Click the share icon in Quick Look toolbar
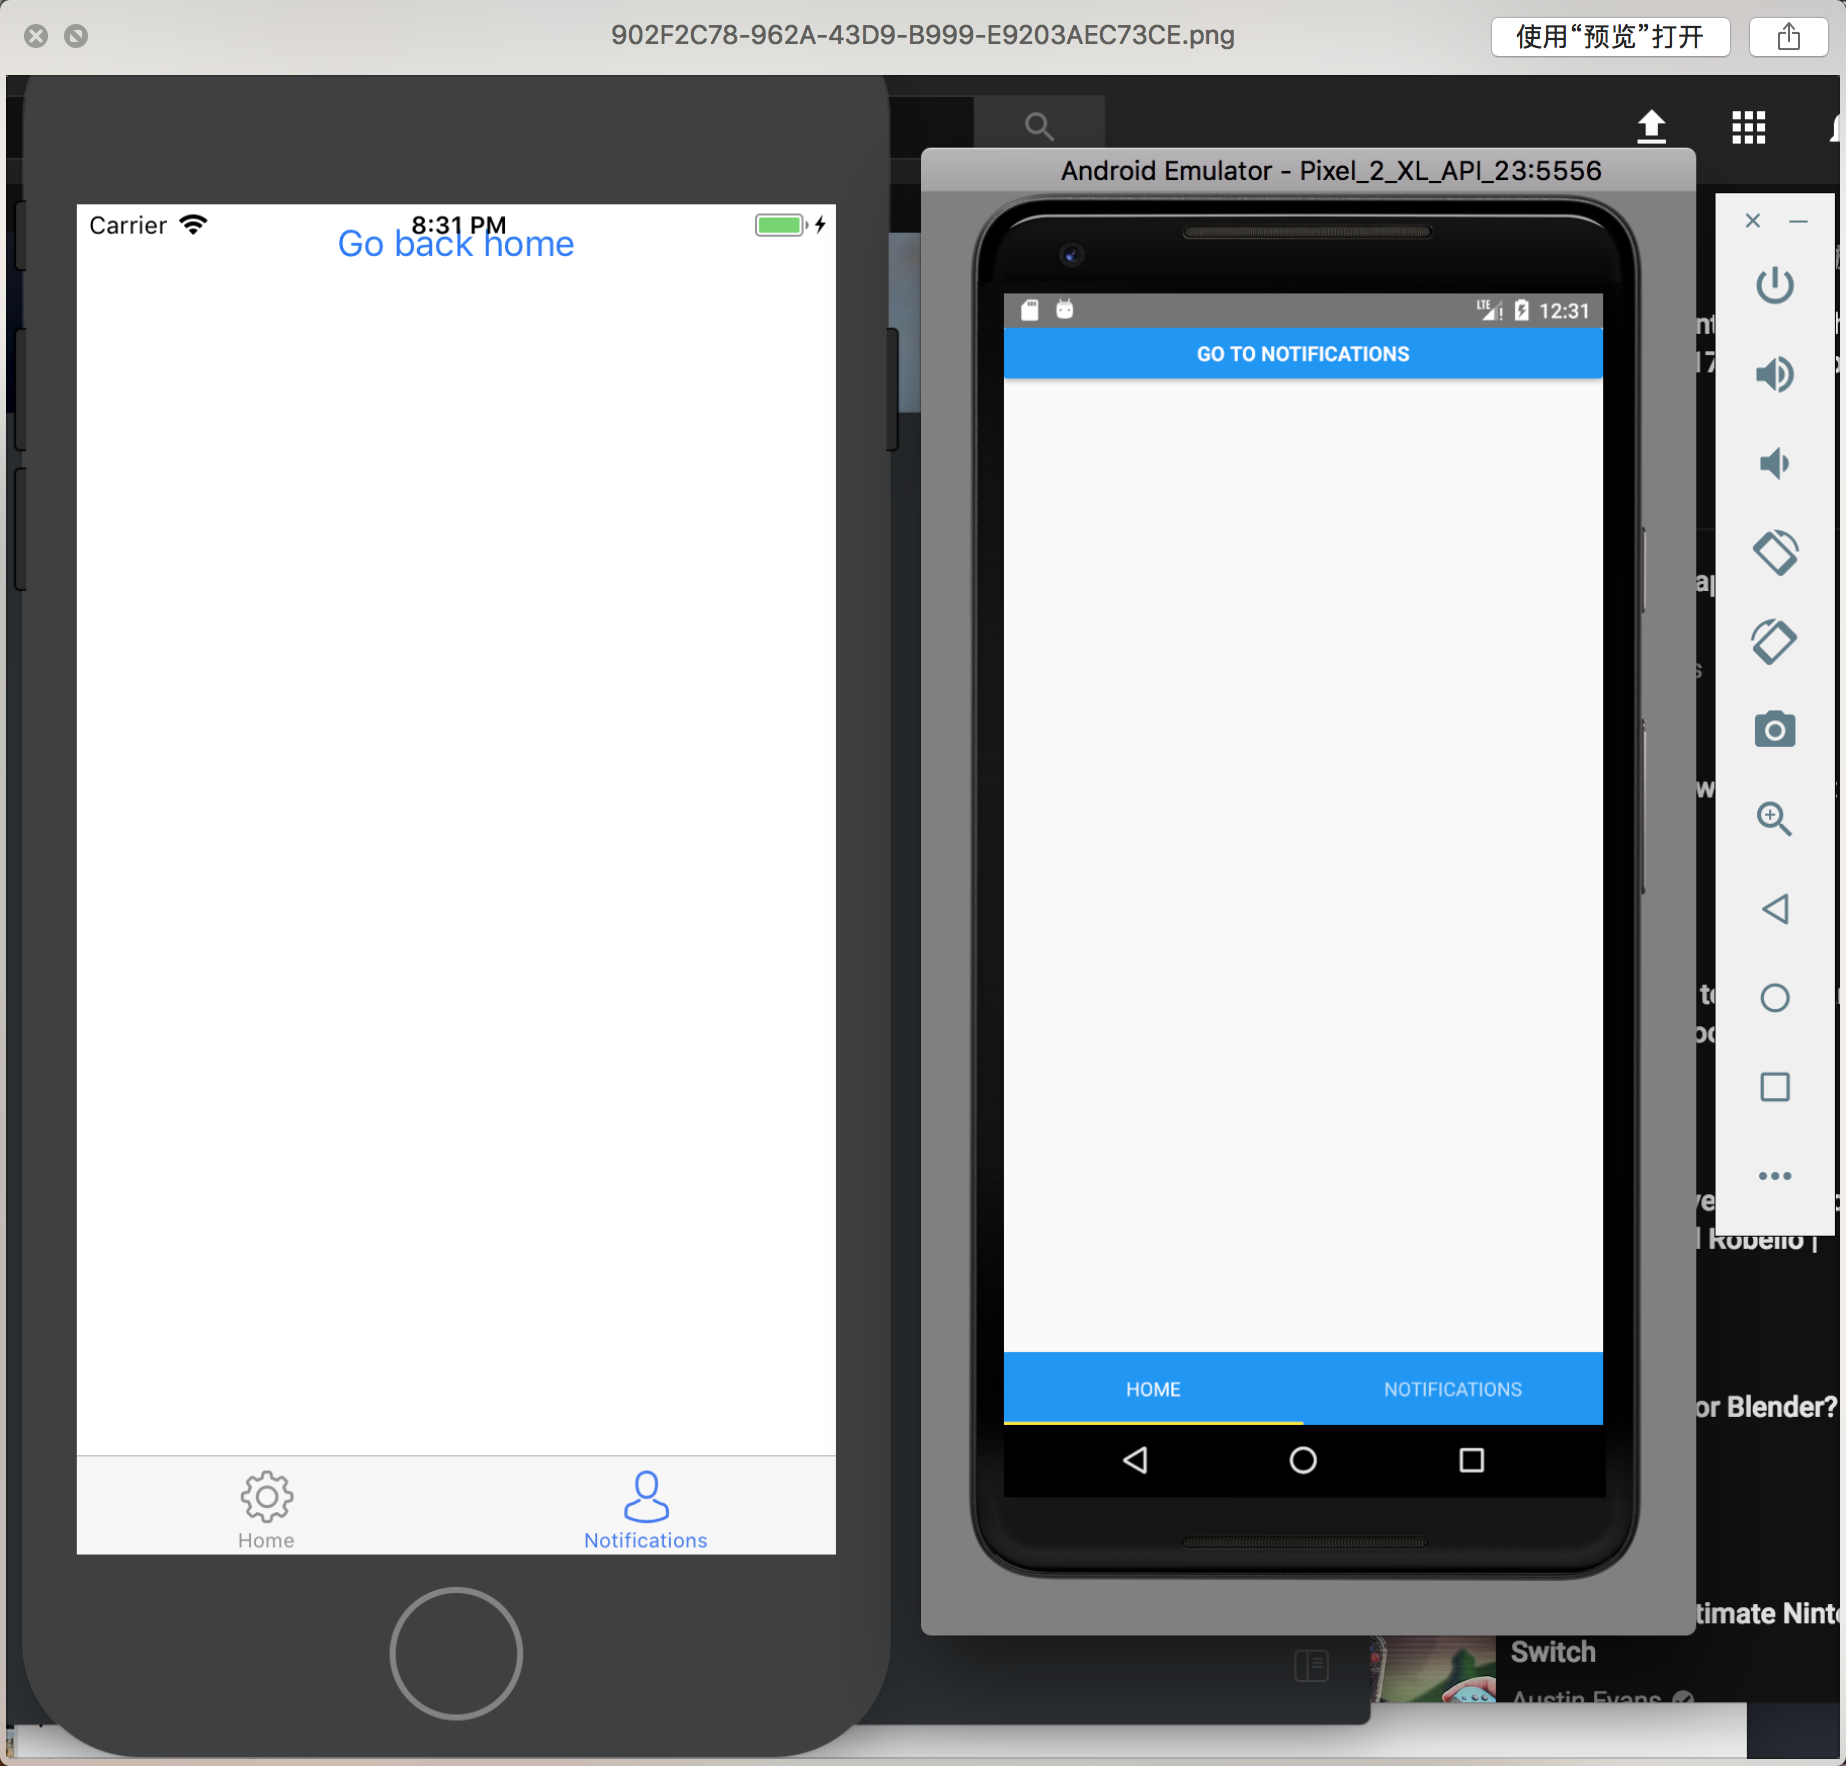 (1789, 37)
